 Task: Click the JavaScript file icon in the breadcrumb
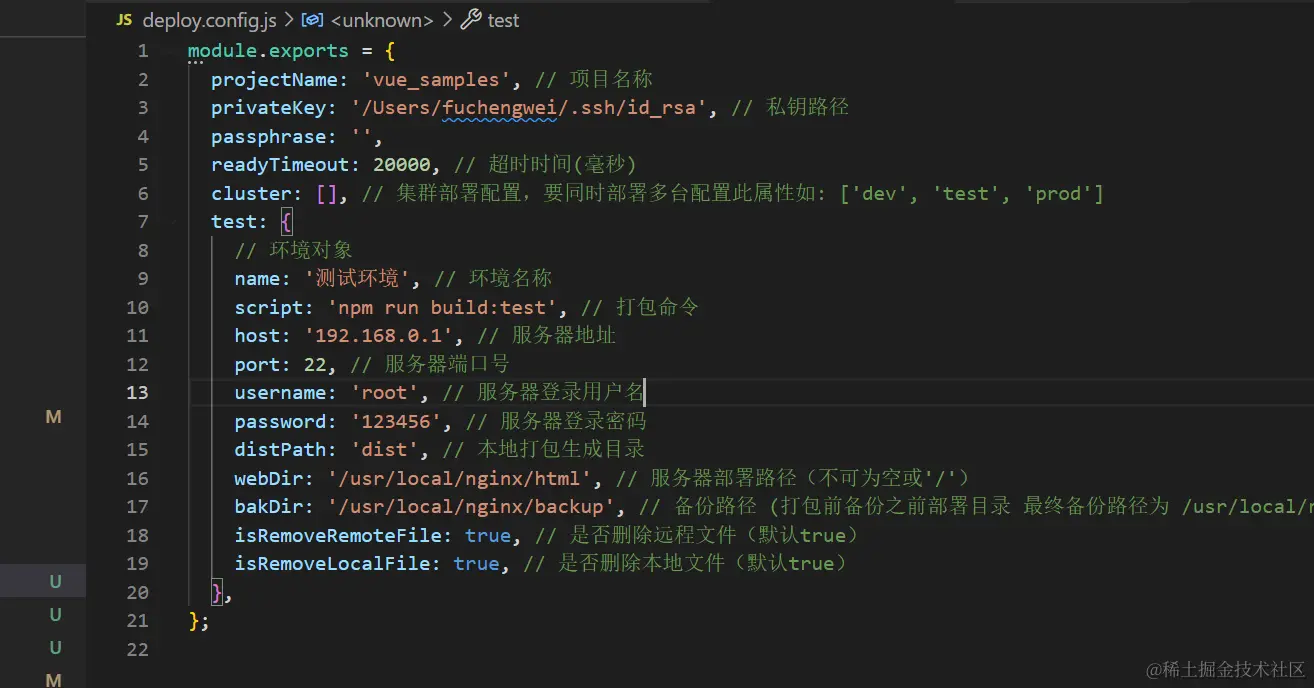coord(123,19)
